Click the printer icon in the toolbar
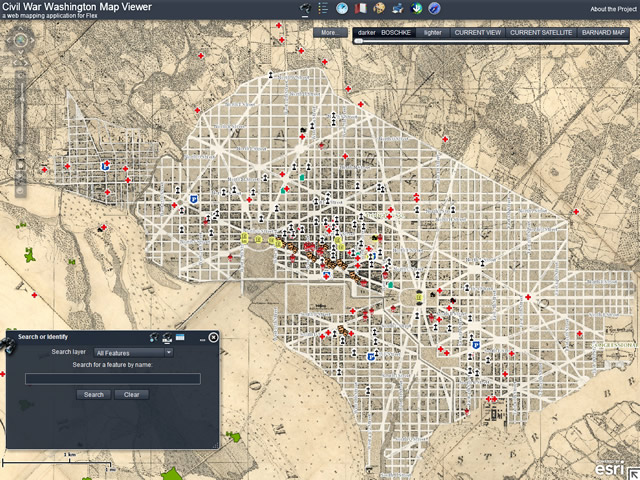 point(399,8)
